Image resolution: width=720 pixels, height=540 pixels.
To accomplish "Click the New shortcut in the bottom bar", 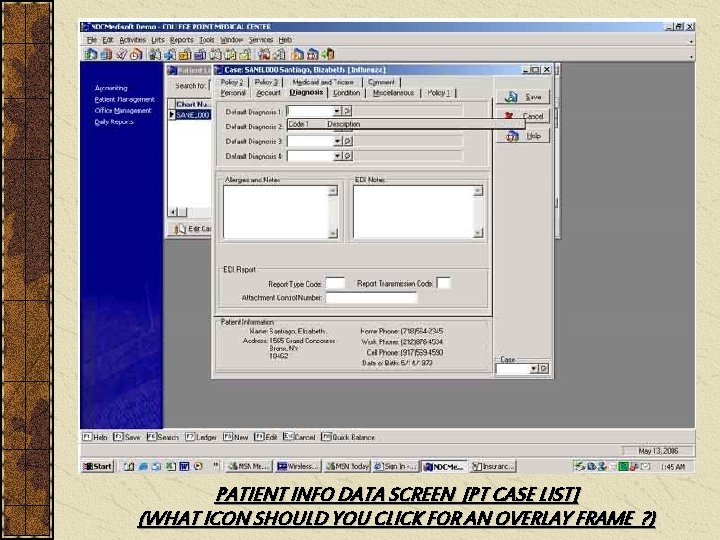I will [x=236, y=437].
